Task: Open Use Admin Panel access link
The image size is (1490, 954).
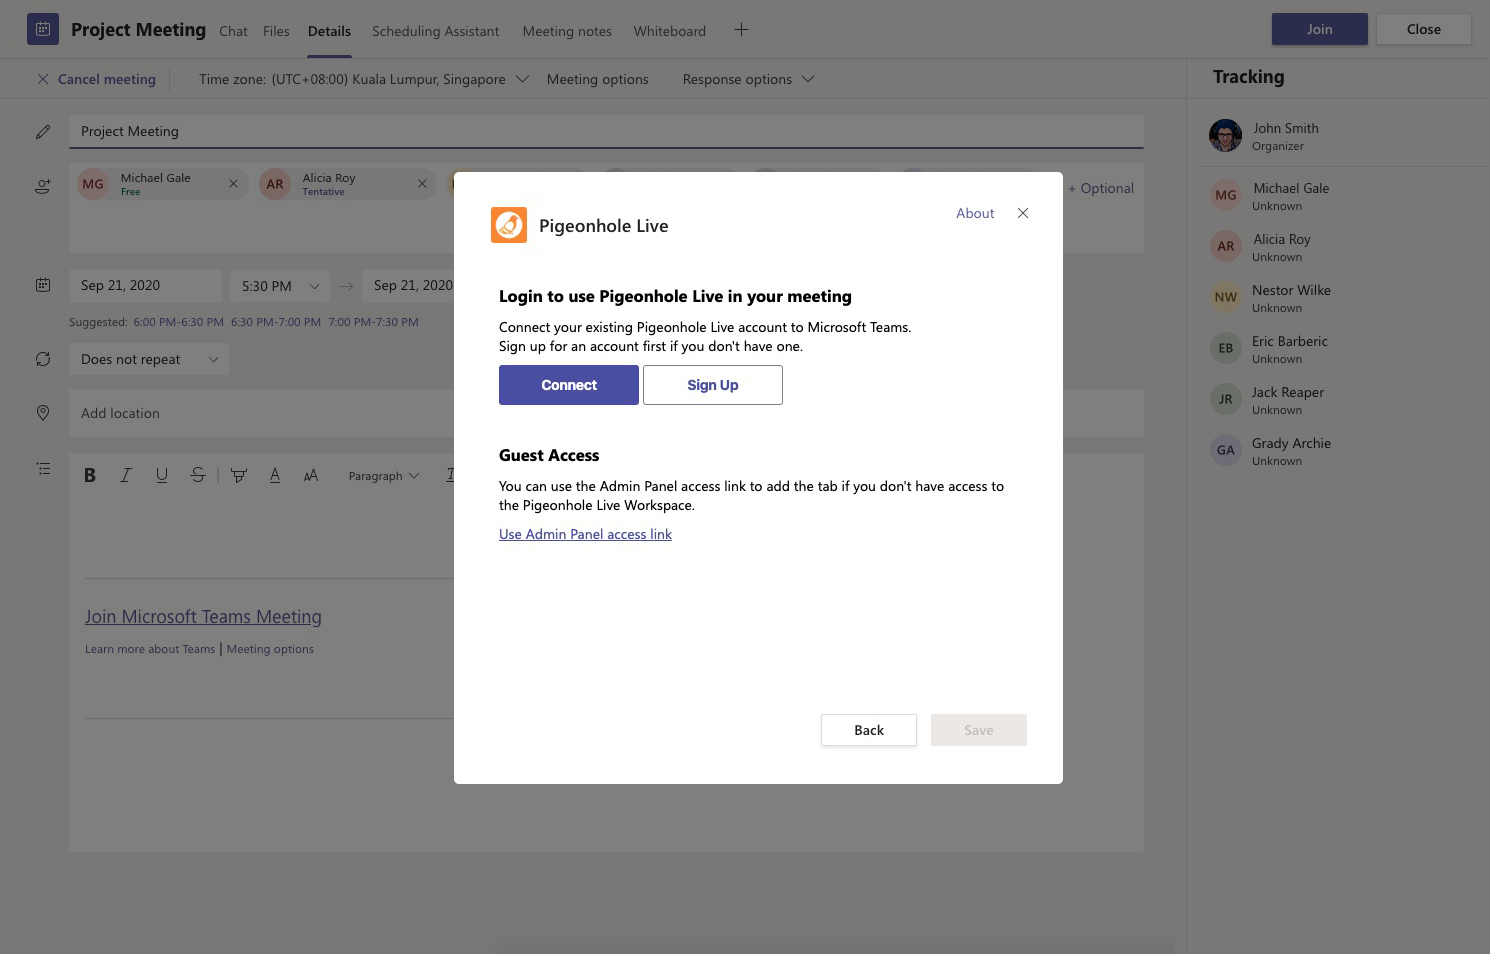Action: click(585, 534)
